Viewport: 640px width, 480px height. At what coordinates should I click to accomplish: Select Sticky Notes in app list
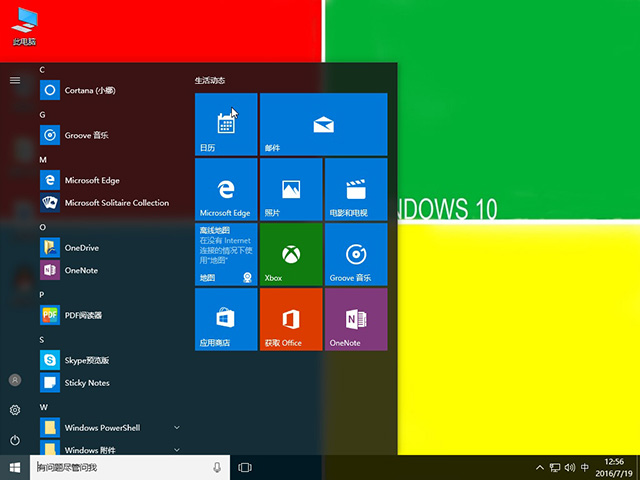(86, 383)
